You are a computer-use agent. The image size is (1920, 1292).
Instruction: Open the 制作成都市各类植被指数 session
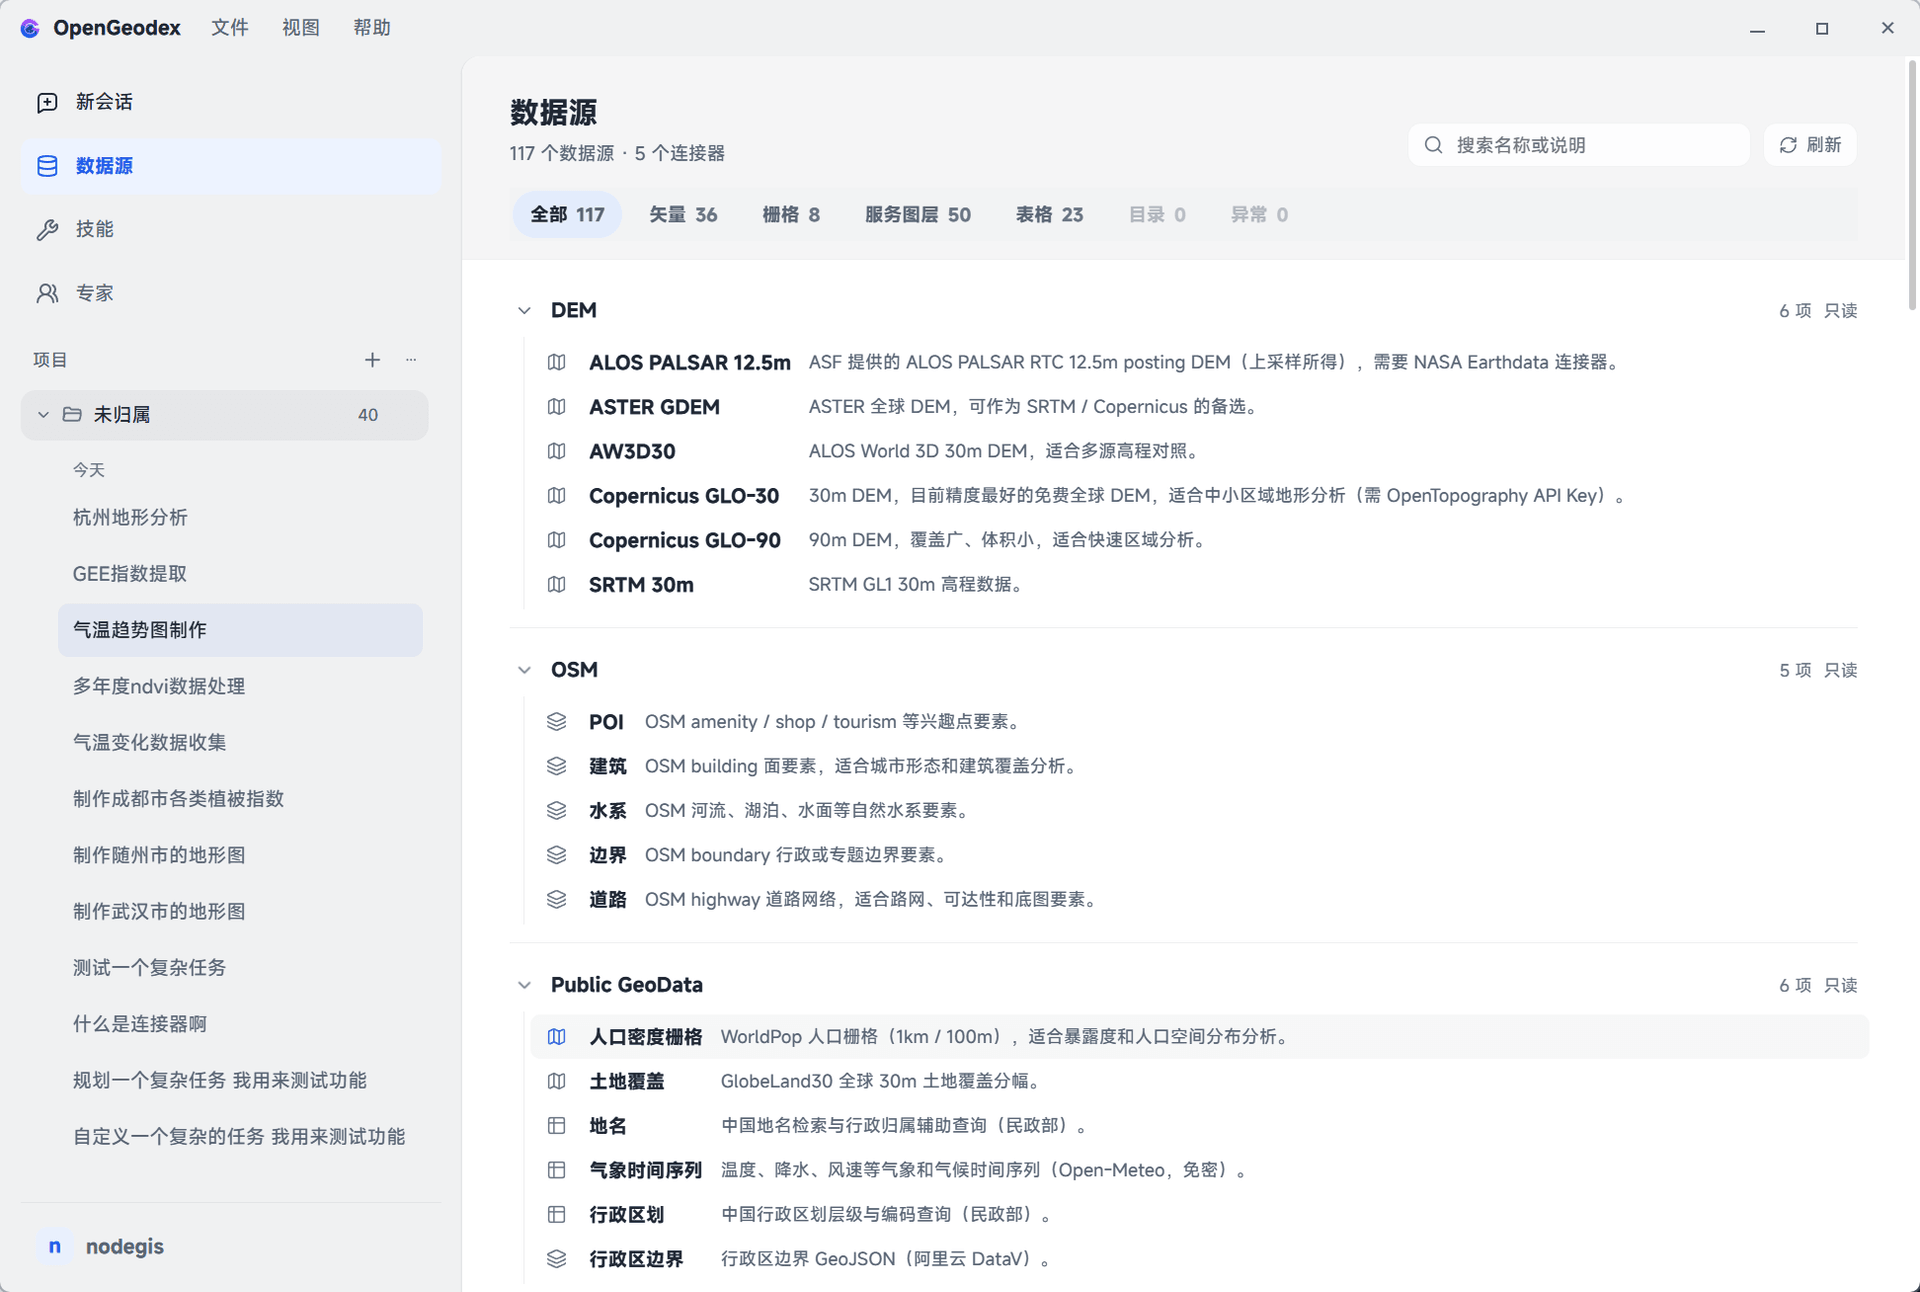tap(240, 799)
